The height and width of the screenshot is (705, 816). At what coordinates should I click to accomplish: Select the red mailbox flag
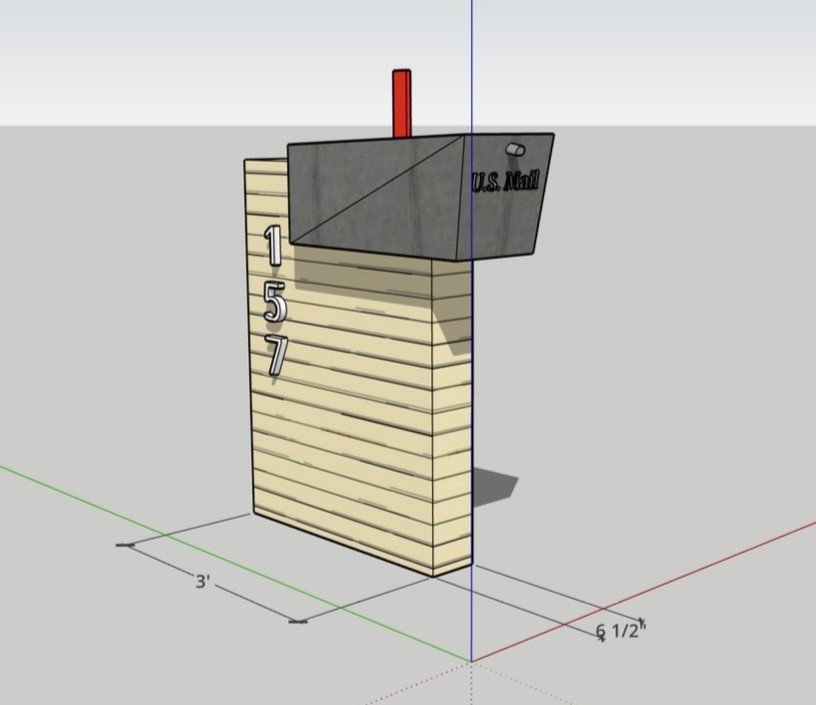pyautogui.click(x=402, y=104)
